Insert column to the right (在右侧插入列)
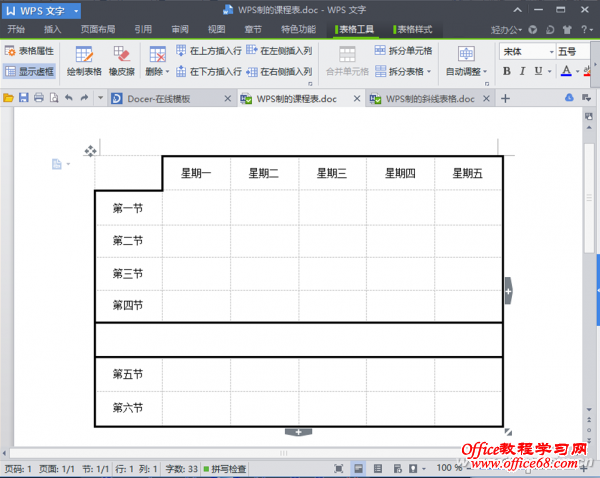600x478 pixels. tap(279, 72)
